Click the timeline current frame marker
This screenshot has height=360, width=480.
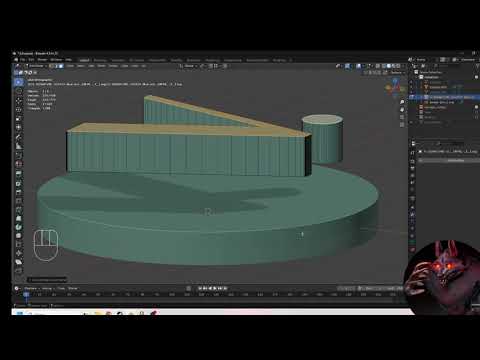click(26, 294)
